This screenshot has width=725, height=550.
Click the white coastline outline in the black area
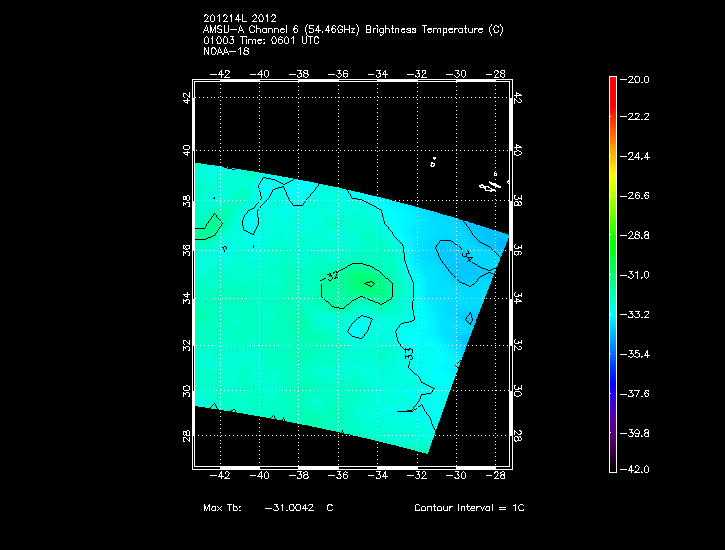(489, 184)
